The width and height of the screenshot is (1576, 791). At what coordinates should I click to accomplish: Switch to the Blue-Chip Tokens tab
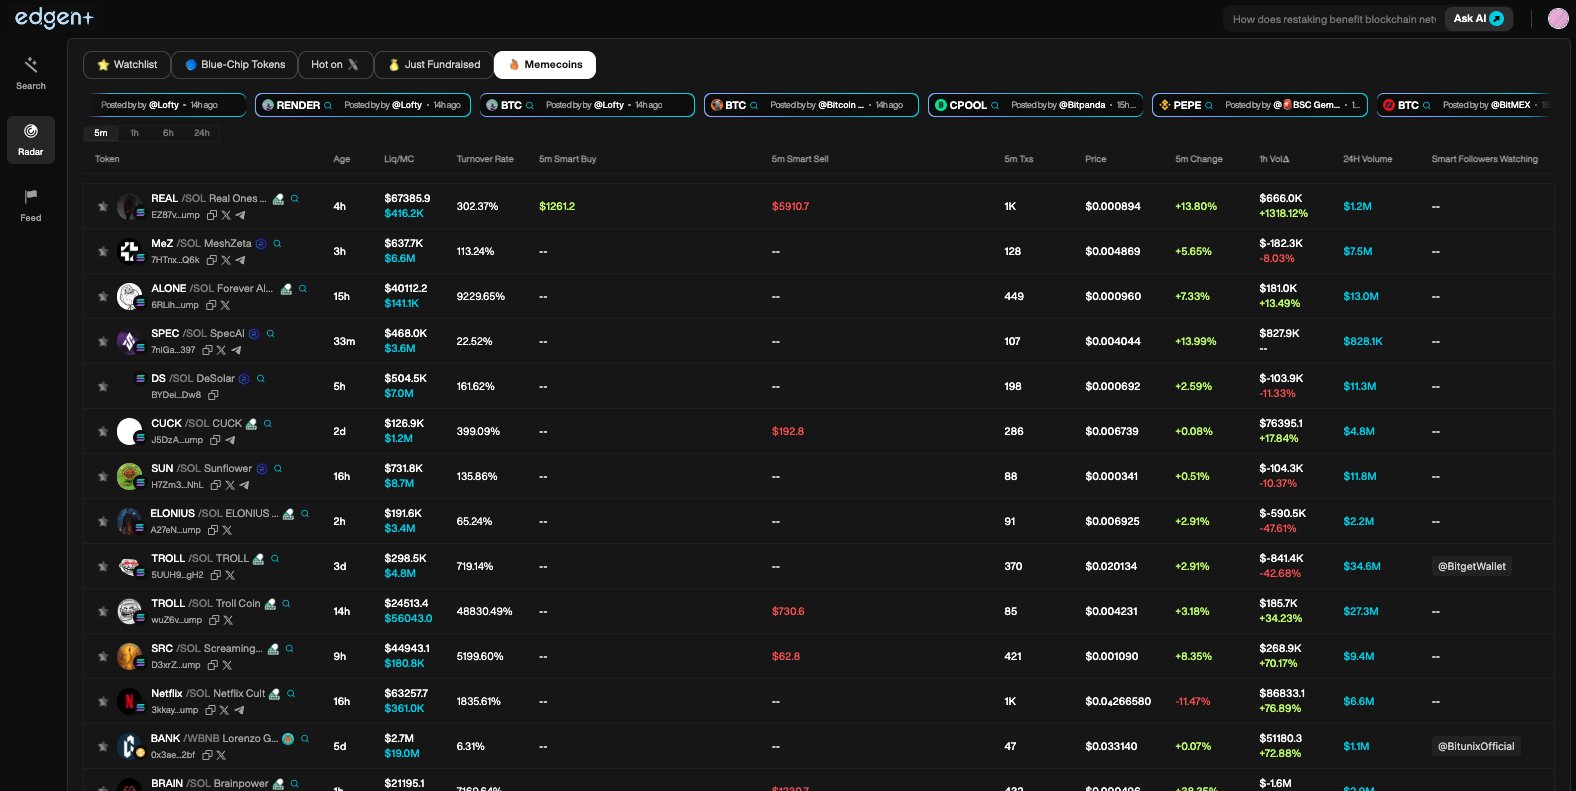click(235, 65)
